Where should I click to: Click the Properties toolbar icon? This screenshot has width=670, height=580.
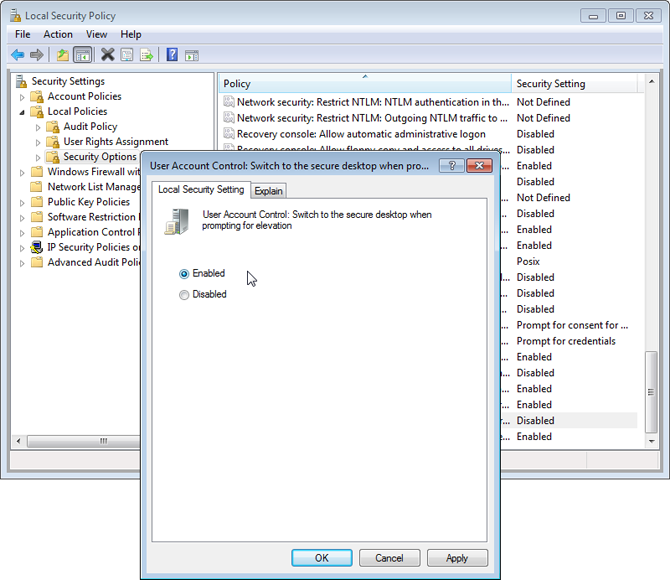coord(127,55)
